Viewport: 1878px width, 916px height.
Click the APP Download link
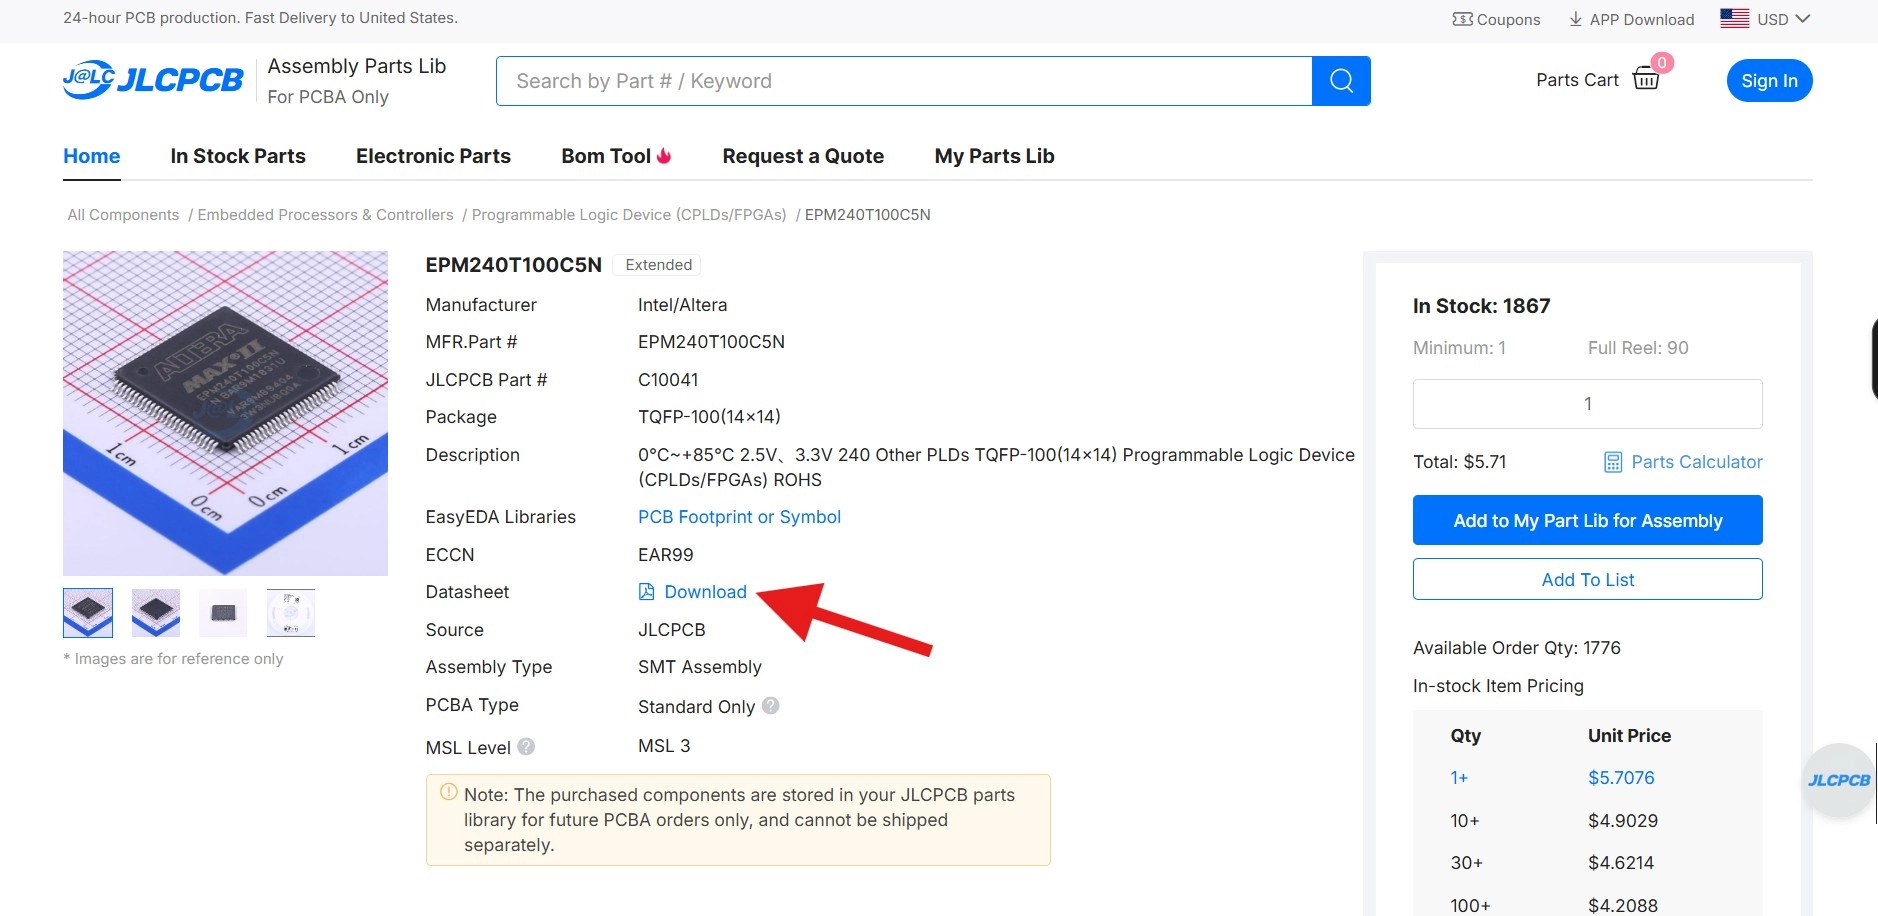pyautogui.click(x=1642, y=19)
